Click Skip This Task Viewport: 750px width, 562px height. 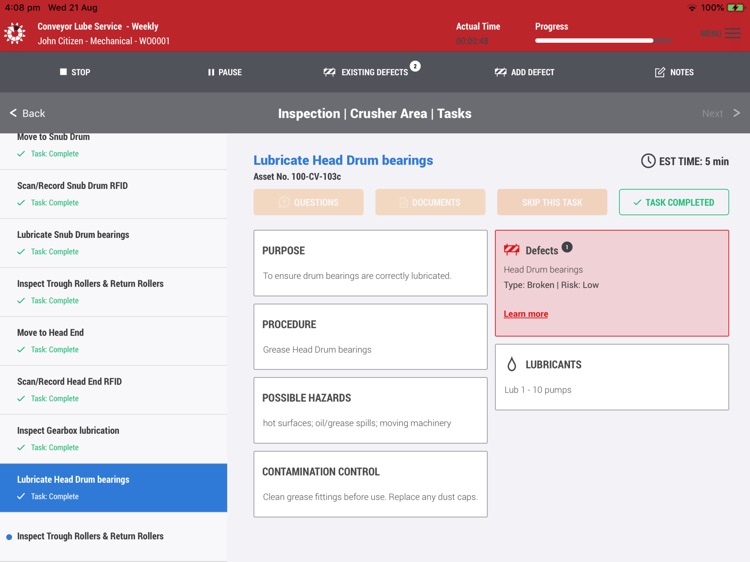click(552, 202)
